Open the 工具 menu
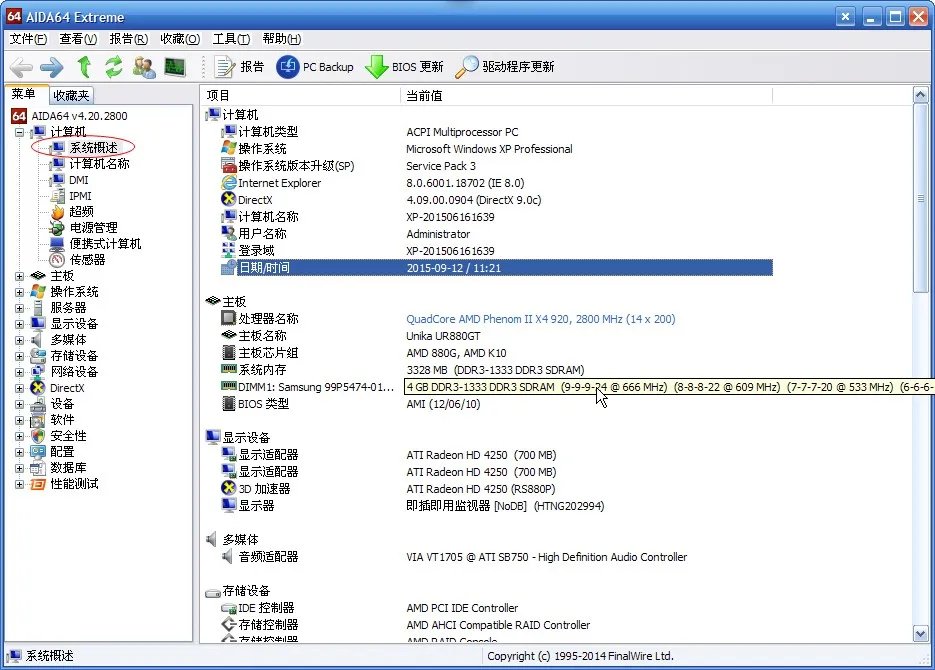Image resolution: width=935 pixels, height=670 pixels. point(231,39)
